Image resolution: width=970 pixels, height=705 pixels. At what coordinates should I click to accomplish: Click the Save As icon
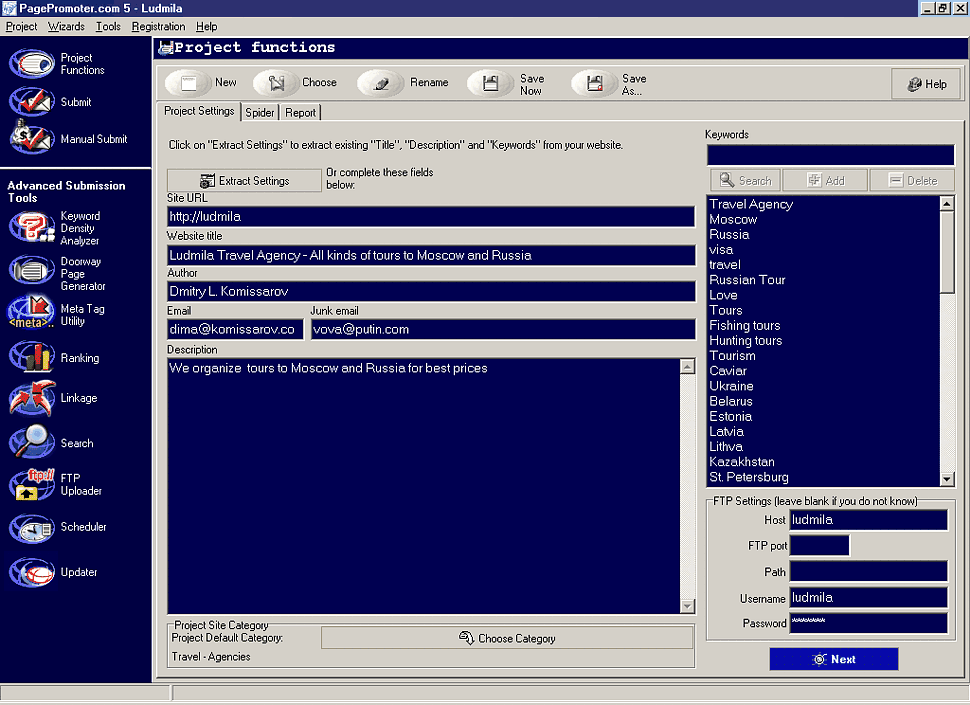(x=594, y=83)
